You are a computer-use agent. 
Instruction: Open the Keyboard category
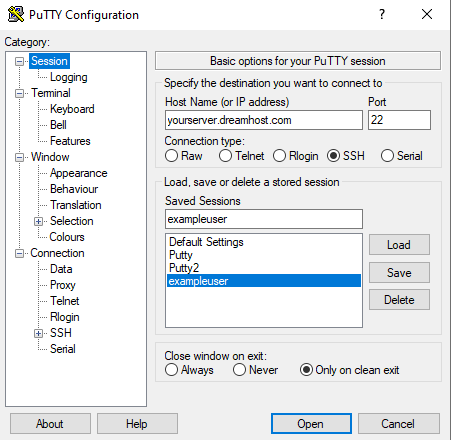click(x=72, y=109)
